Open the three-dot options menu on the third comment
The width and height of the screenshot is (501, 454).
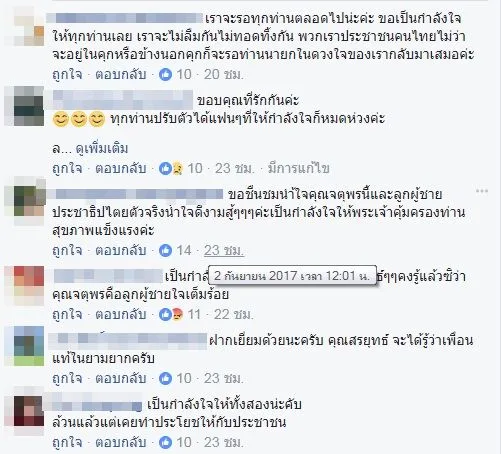(x=482, y=191)
